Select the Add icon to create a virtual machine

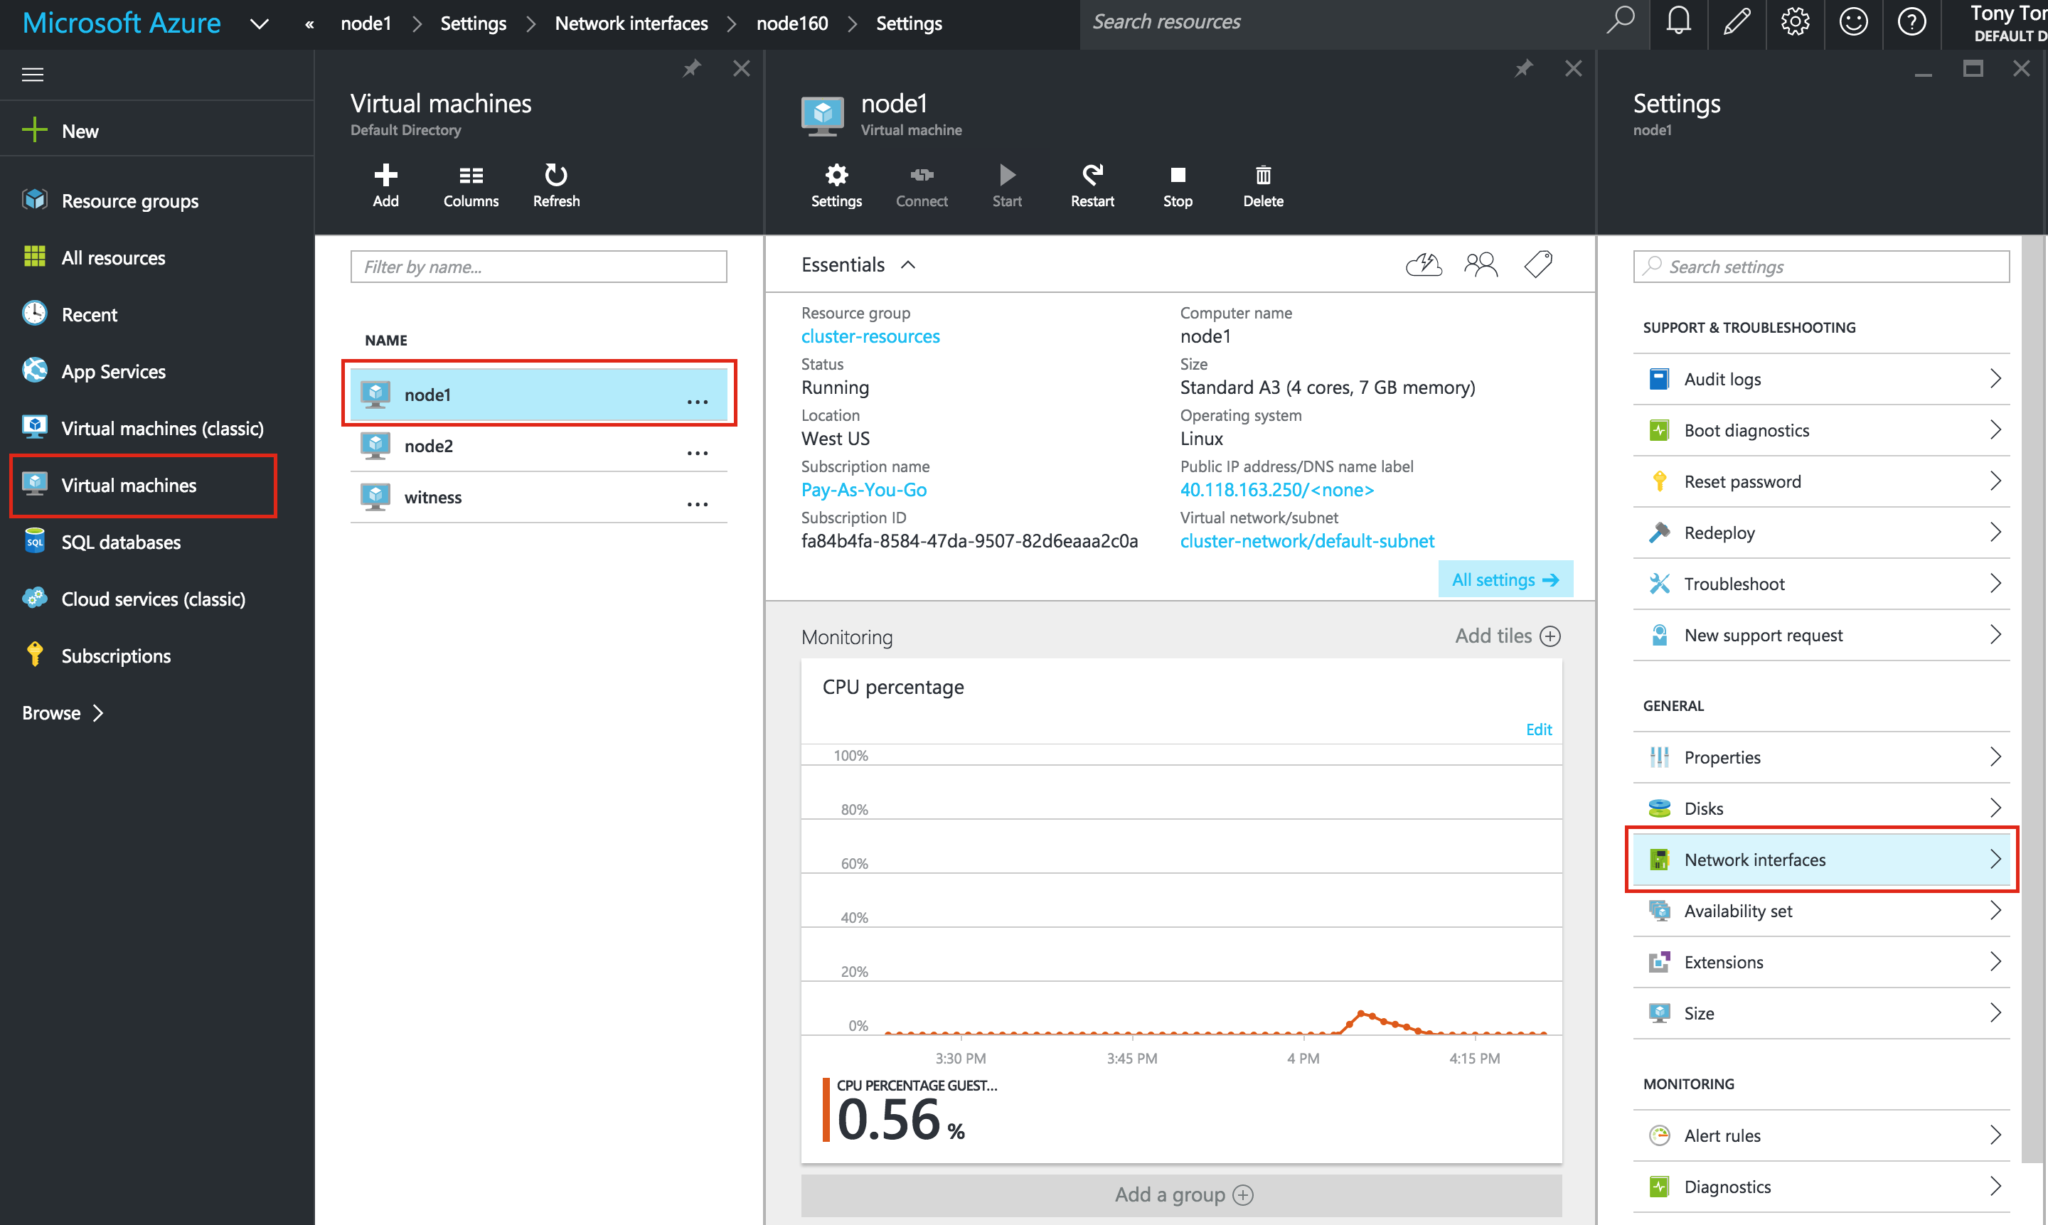(385, 185)
